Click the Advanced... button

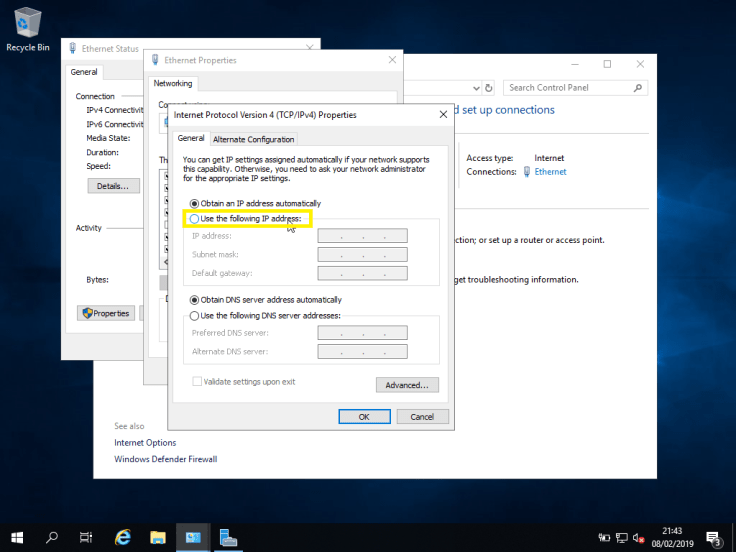point(407,385)
